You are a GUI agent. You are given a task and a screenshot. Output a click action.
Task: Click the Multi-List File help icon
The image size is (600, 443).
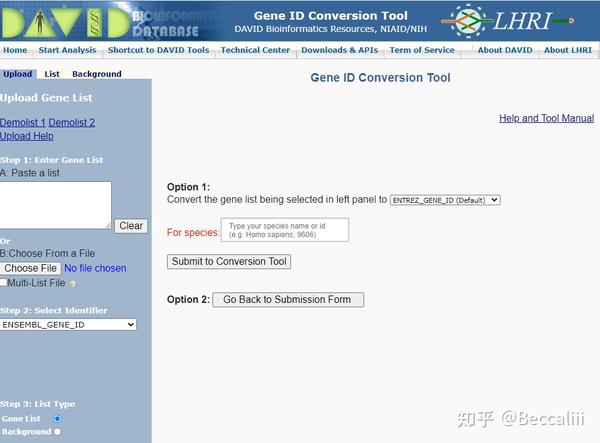click(x=73, y=284)
